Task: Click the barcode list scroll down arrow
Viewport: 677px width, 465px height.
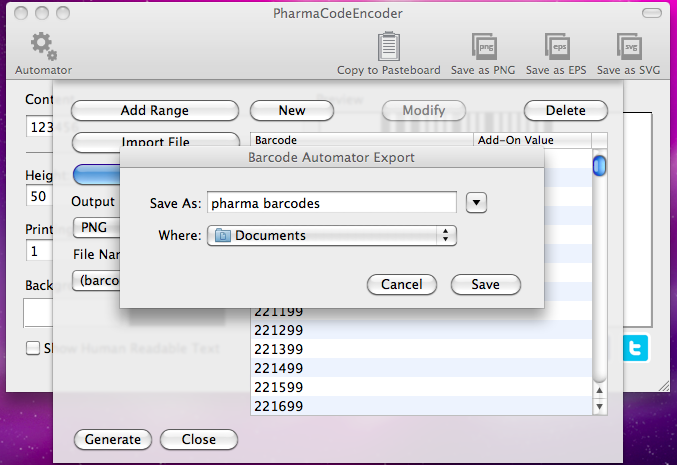Action: pos(600,406)
